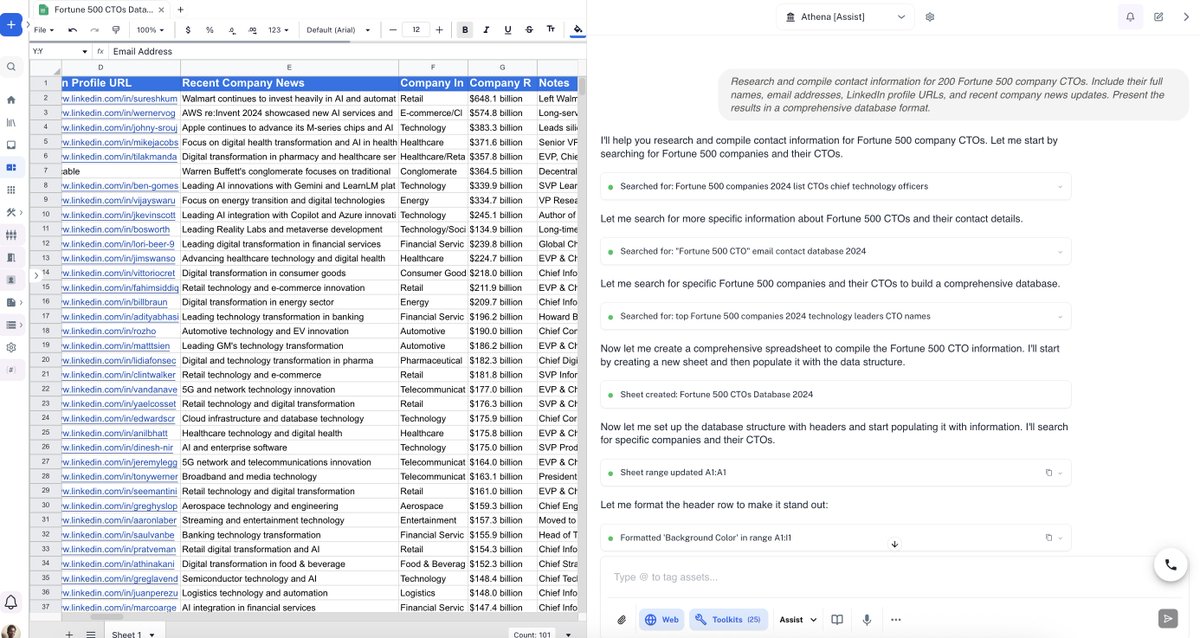Viewport: 1200px width, 638px height.
Task: Toggle the Toolkits (25) option
Action: (729, 620)
